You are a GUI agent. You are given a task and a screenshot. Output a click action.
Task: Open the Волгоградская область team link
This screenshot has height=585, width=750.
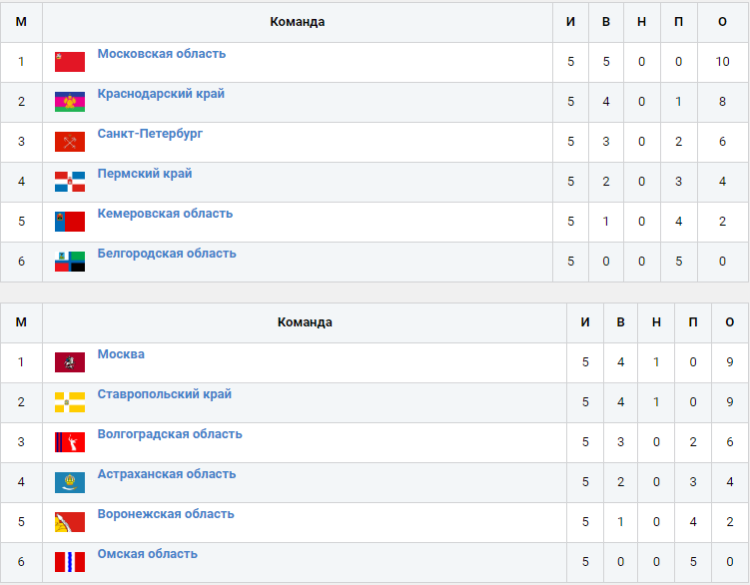pyautogui.click(x=169, y=435)
